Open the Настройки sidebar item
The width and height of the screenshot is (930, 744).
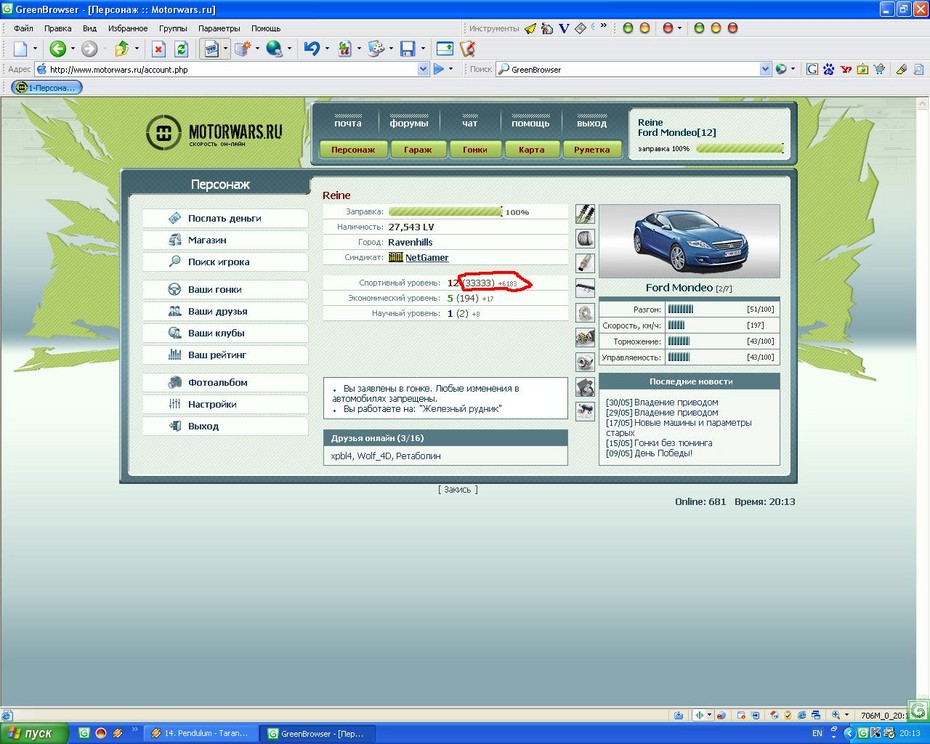click(x=225, y=405)
